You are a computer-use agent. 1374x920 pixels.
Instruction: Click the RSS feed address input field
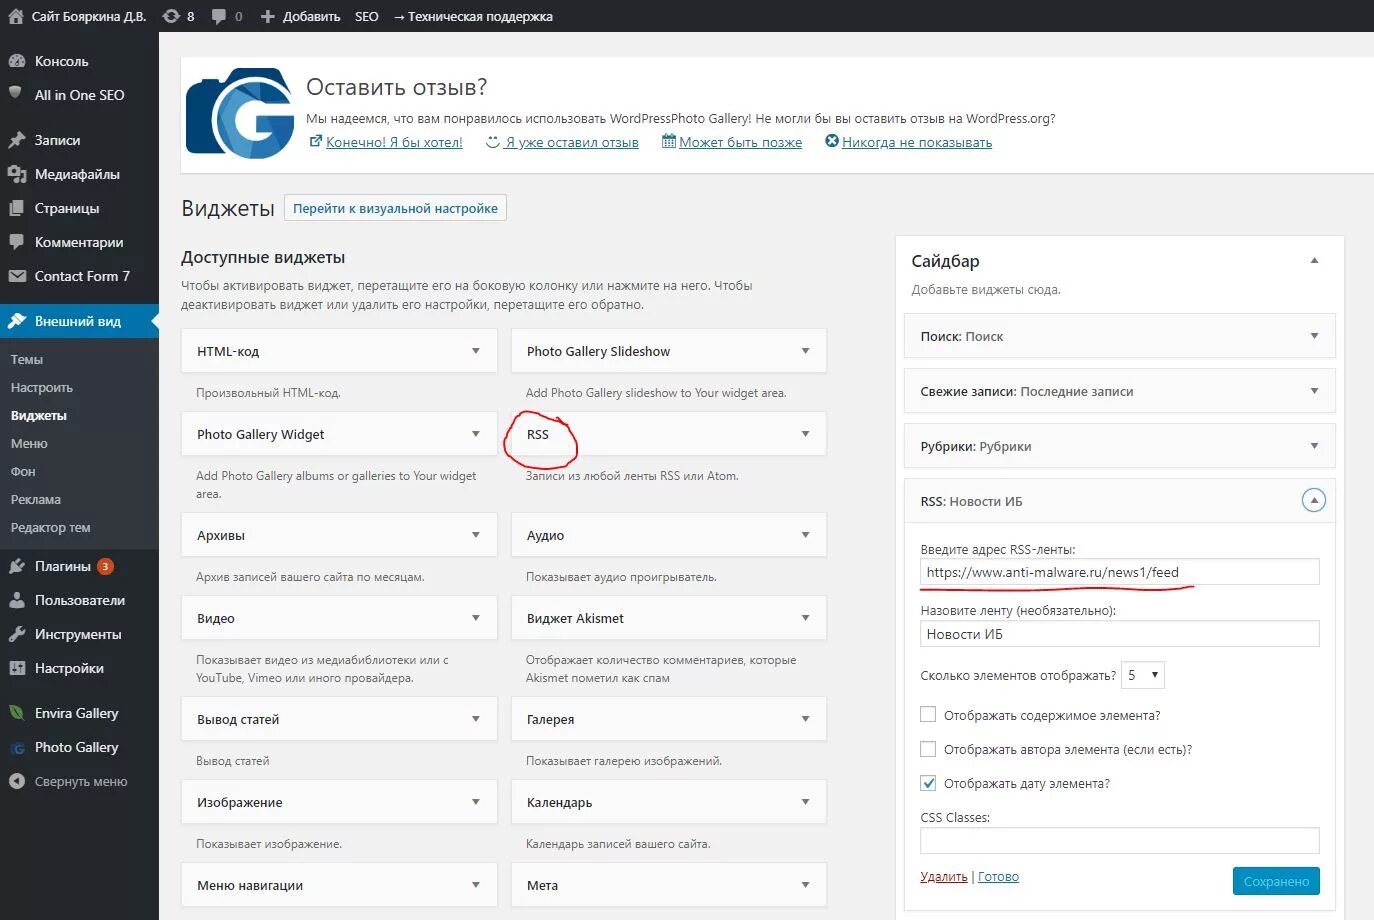(x=1119, y=572)
